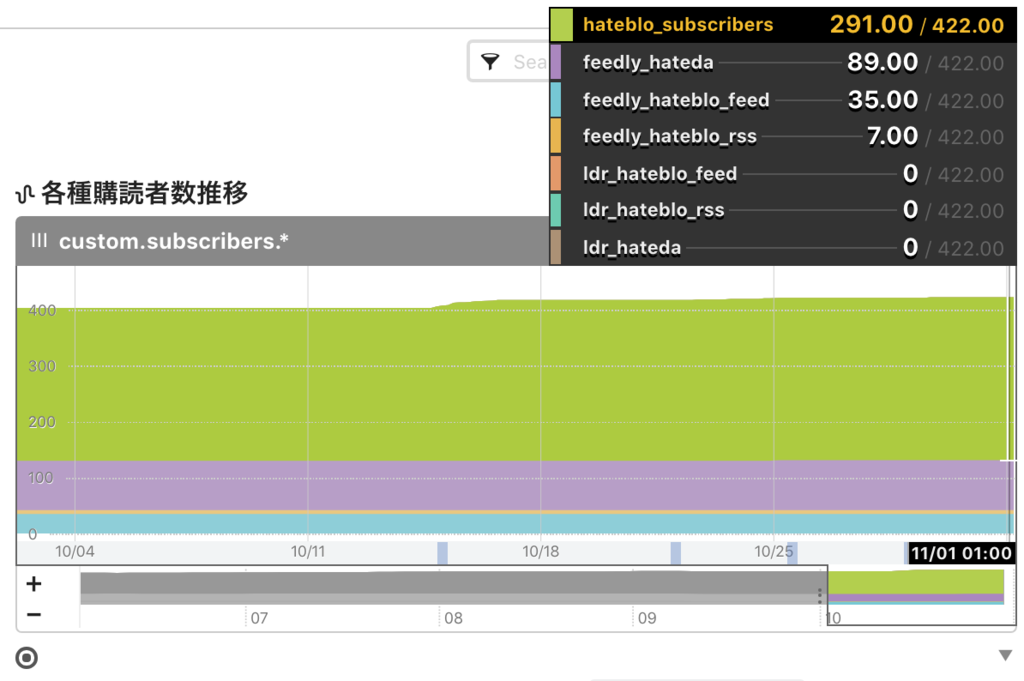The image size is (1024, 681).
Task: Zoom in with the plus button
Action: click(x=34, y=584)
